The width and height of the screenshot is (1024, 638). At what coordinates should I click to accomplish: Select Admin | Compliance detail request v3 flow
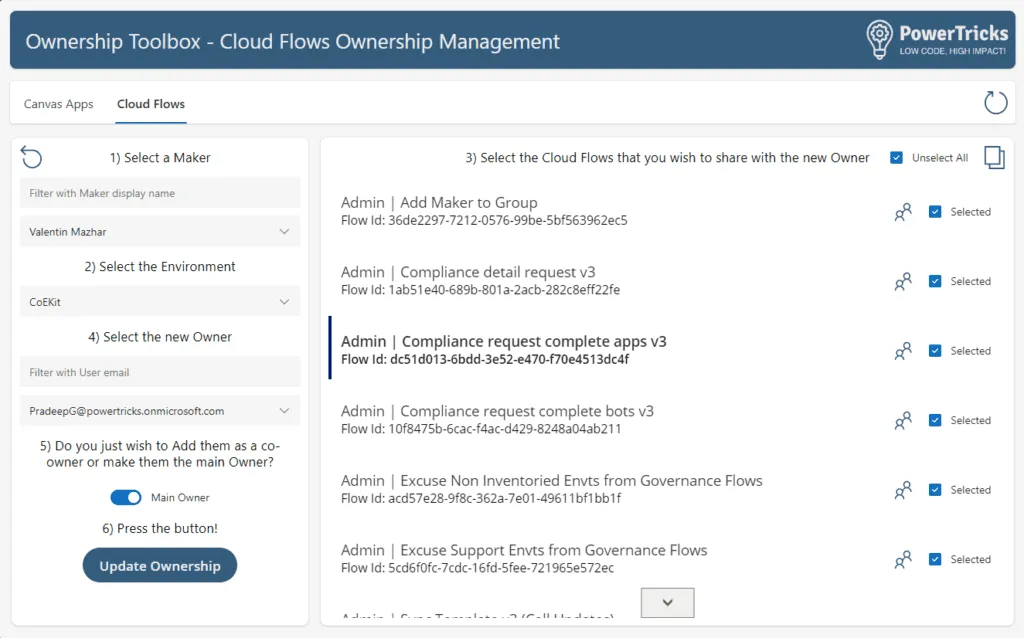click(468, 272)
